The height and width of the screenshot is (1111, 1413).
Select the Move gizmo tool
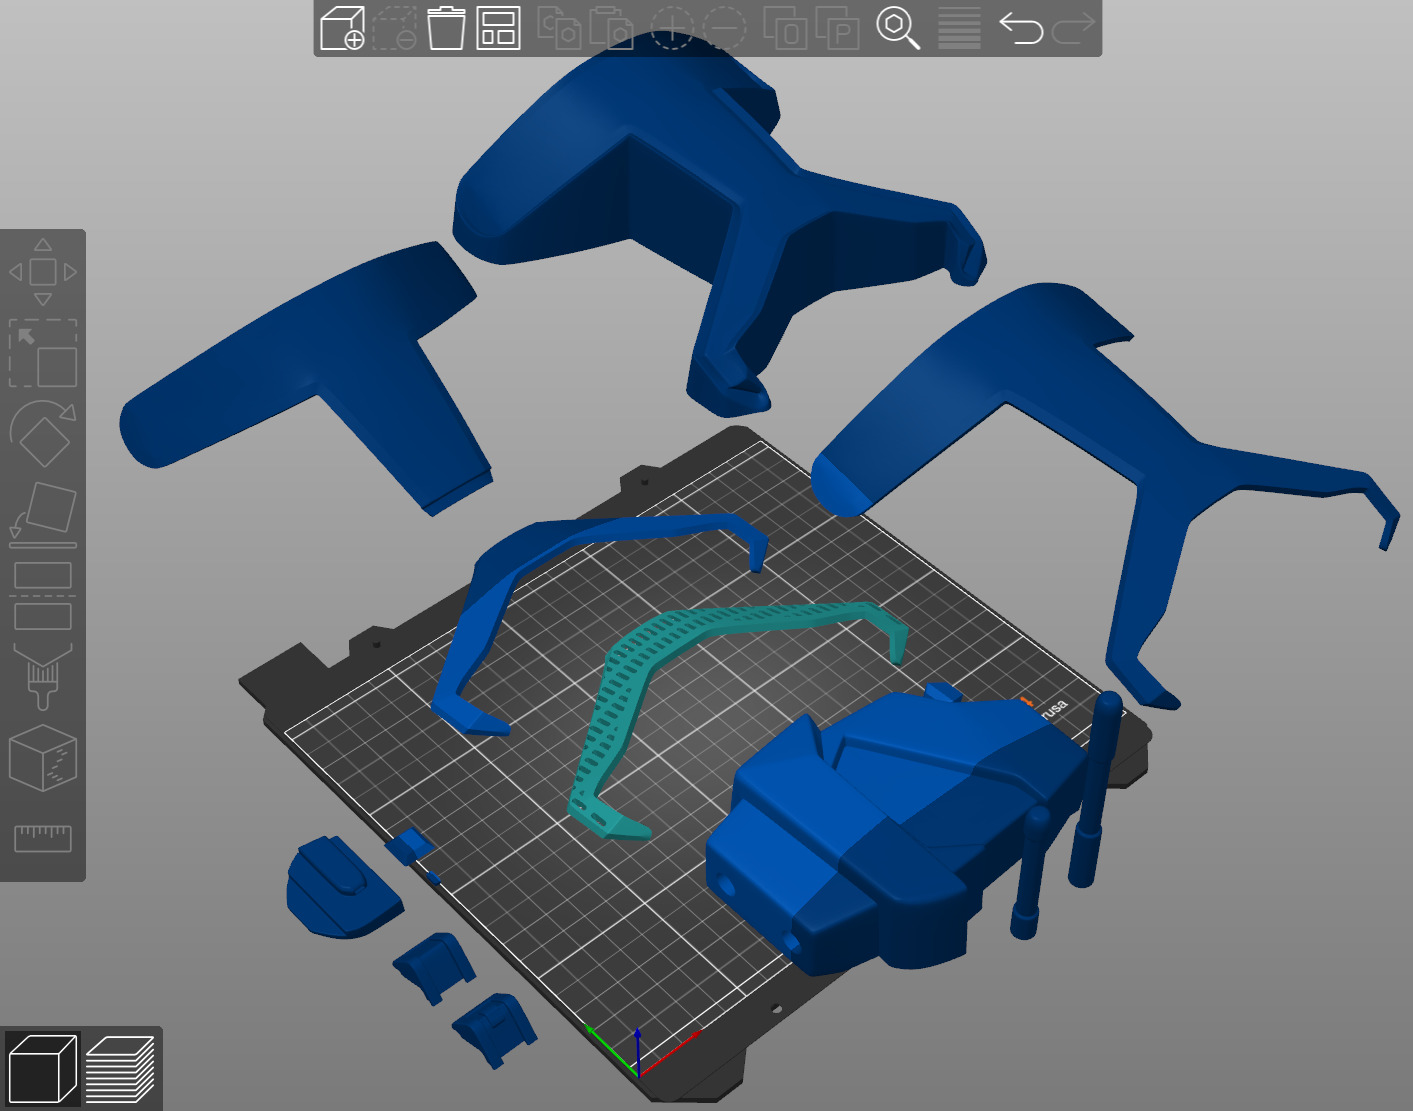pyautogui.click(x=43, y=272)
